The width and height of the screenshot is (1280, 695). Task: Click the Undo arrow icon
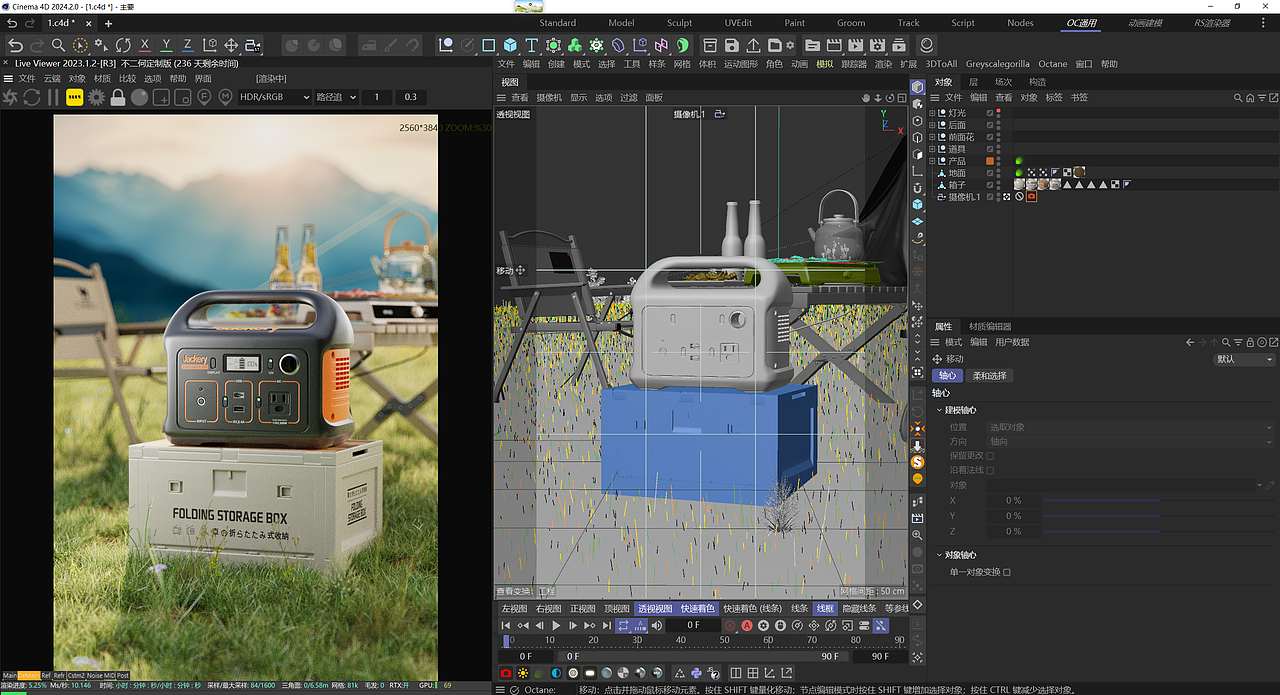coord(13,45)
